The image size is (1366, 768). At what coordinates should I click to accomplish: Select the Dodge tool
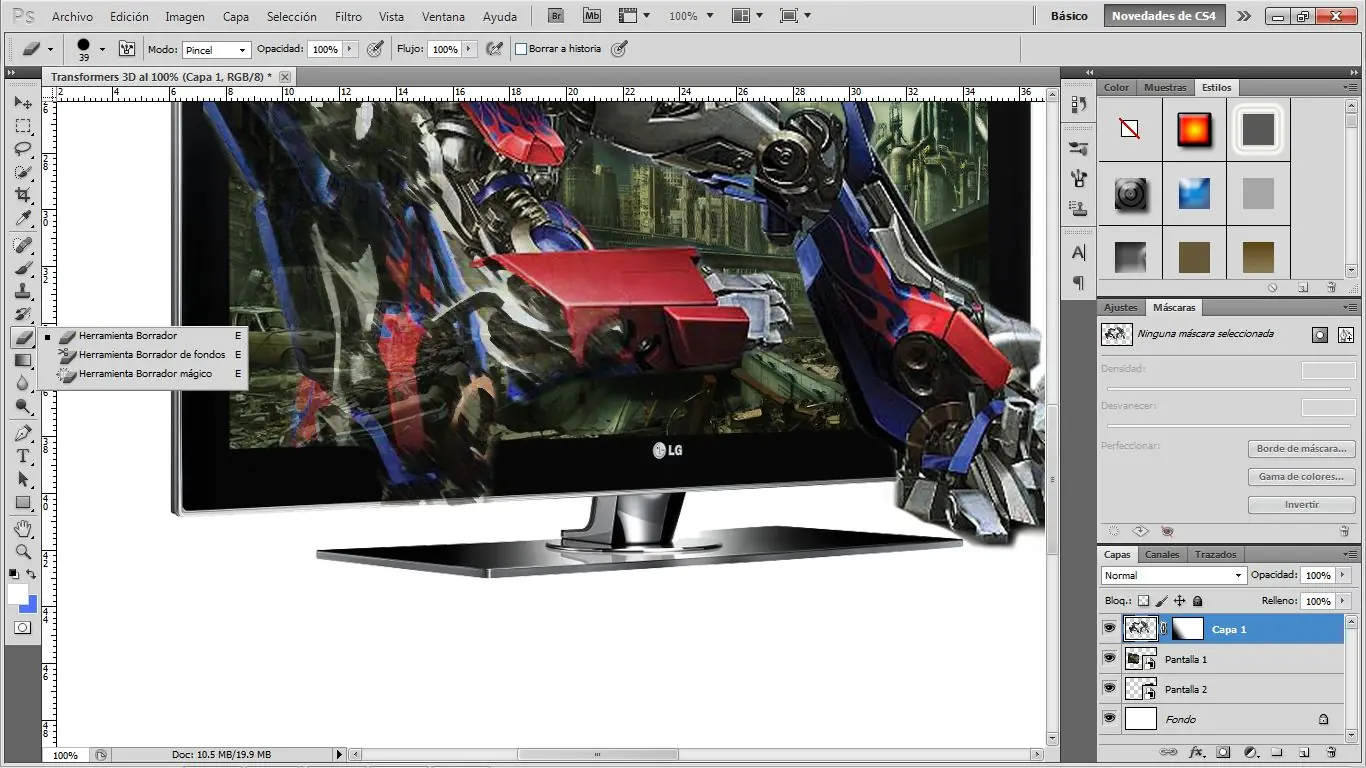(x=23, y=406)
